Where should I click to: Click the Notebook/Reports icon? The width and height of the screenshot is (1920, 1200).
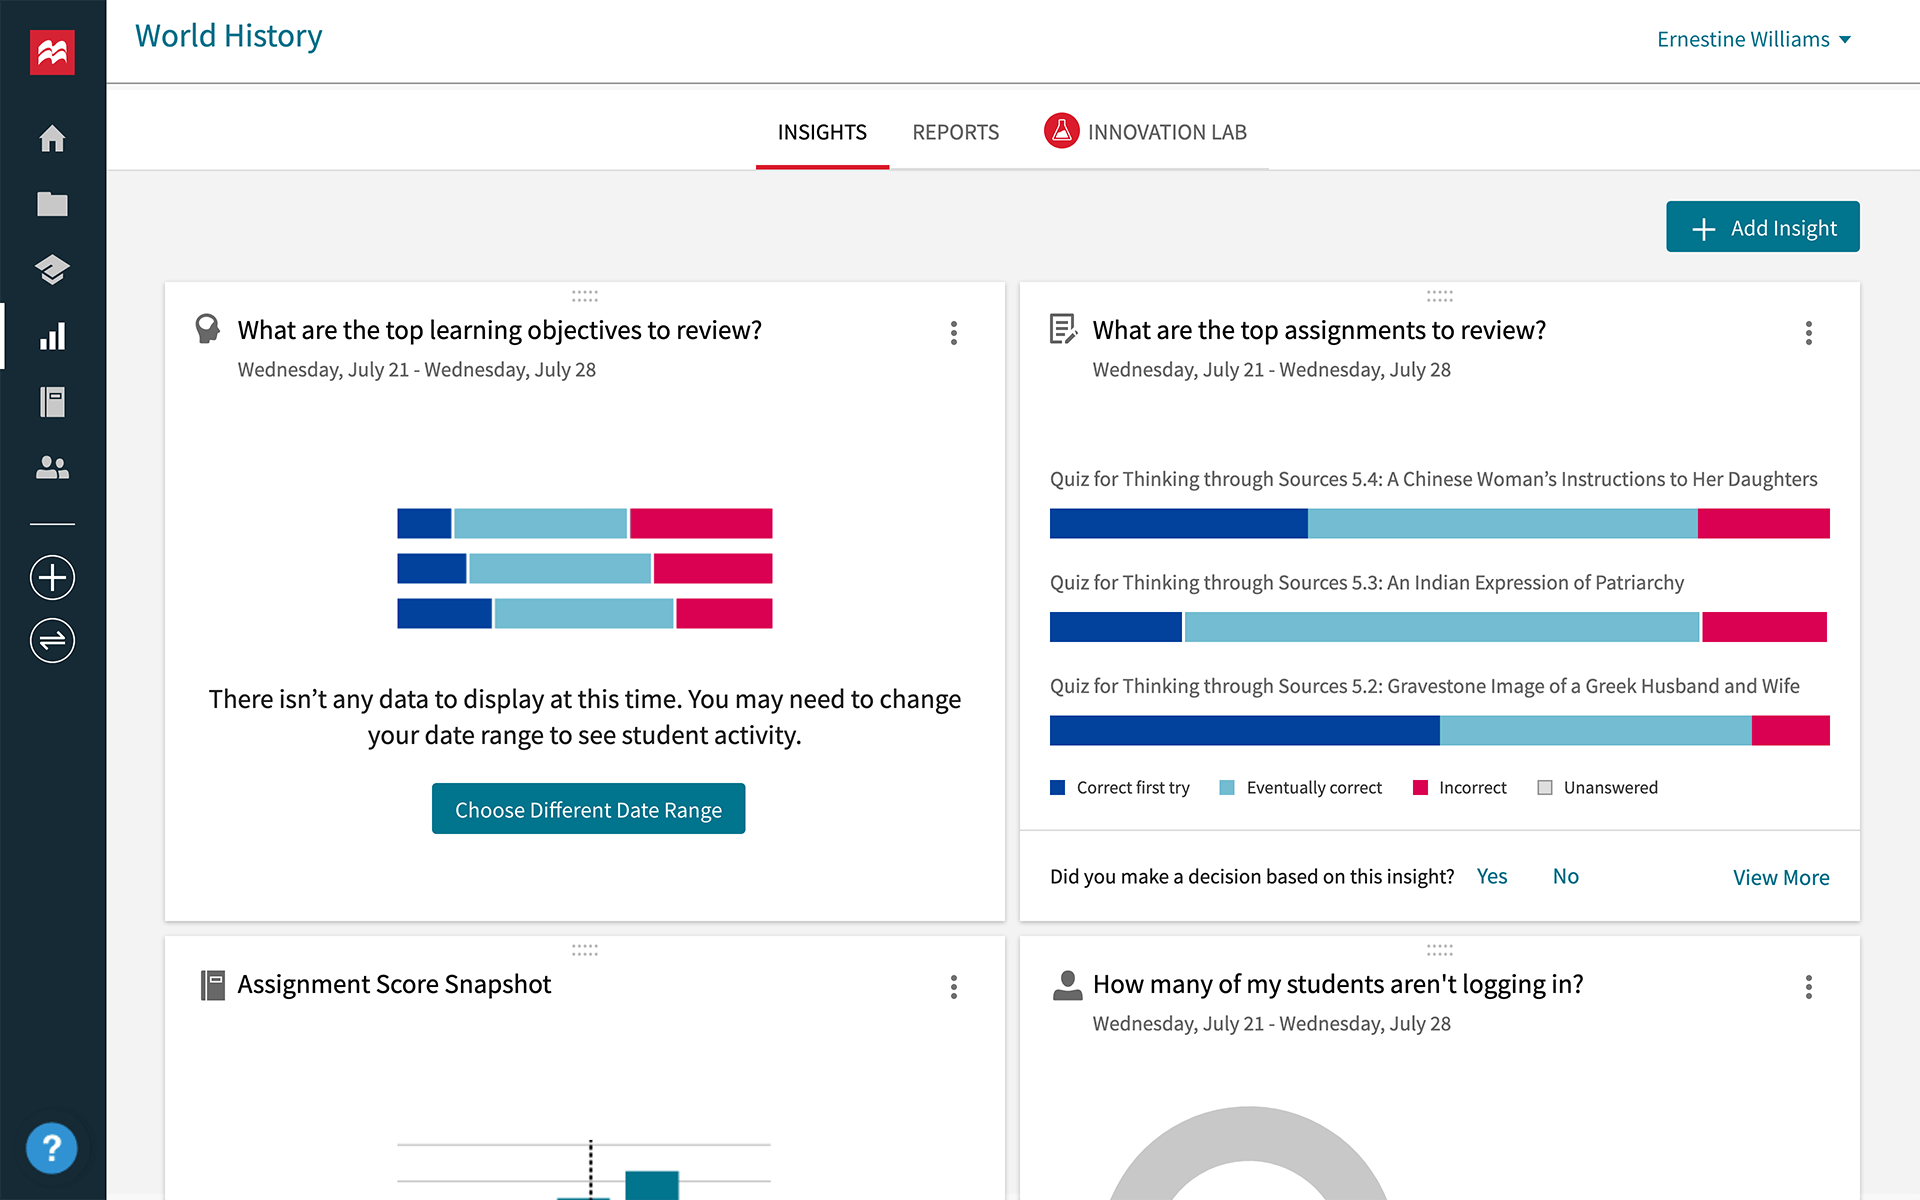53,402
